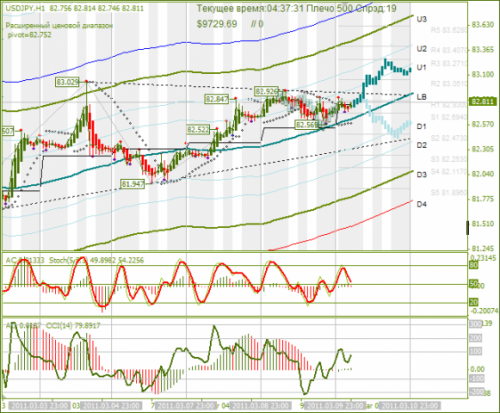This screenshot has width=500, height=413.
Task: Click the S1 82.6940 support label
Action: click(449, 117)
